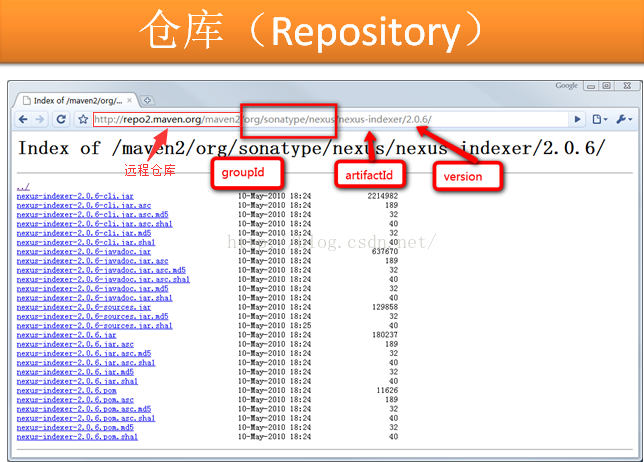644x462 pixels.
Task: Open nexus-indexer-2.0.6.pom link
Action: click(67, 390)
